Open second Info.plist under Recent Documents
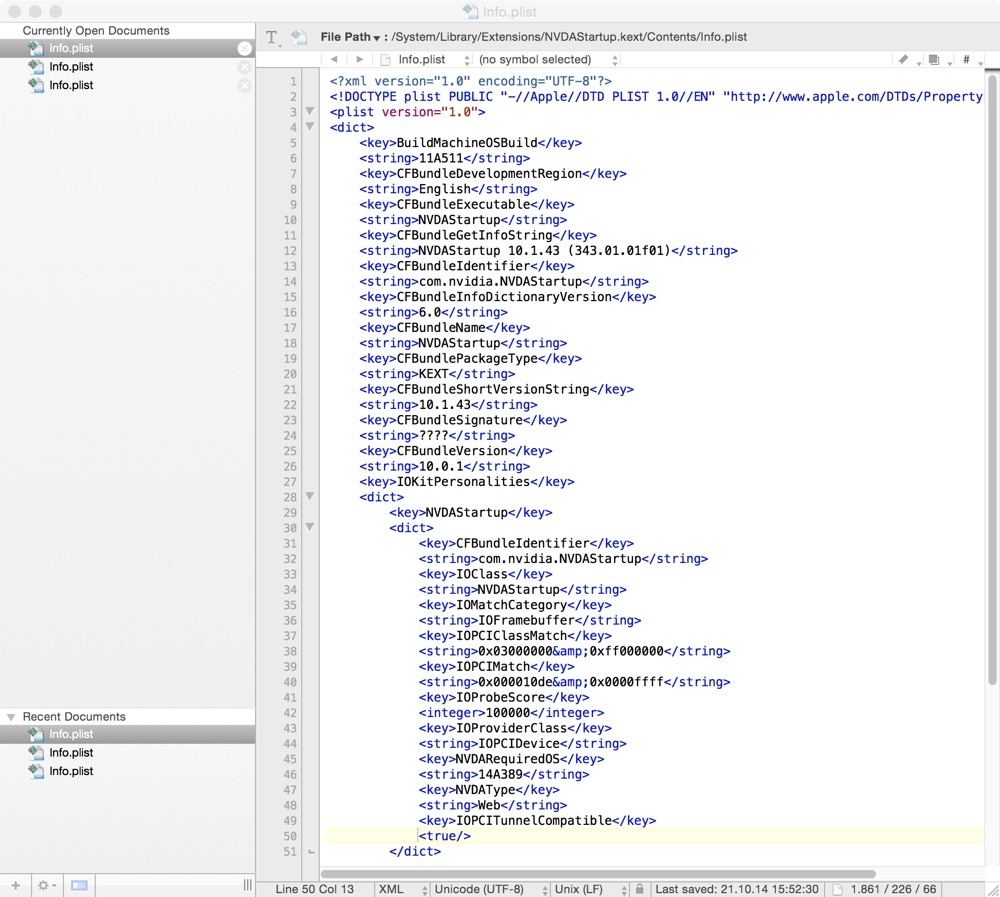 pos(128,753)
